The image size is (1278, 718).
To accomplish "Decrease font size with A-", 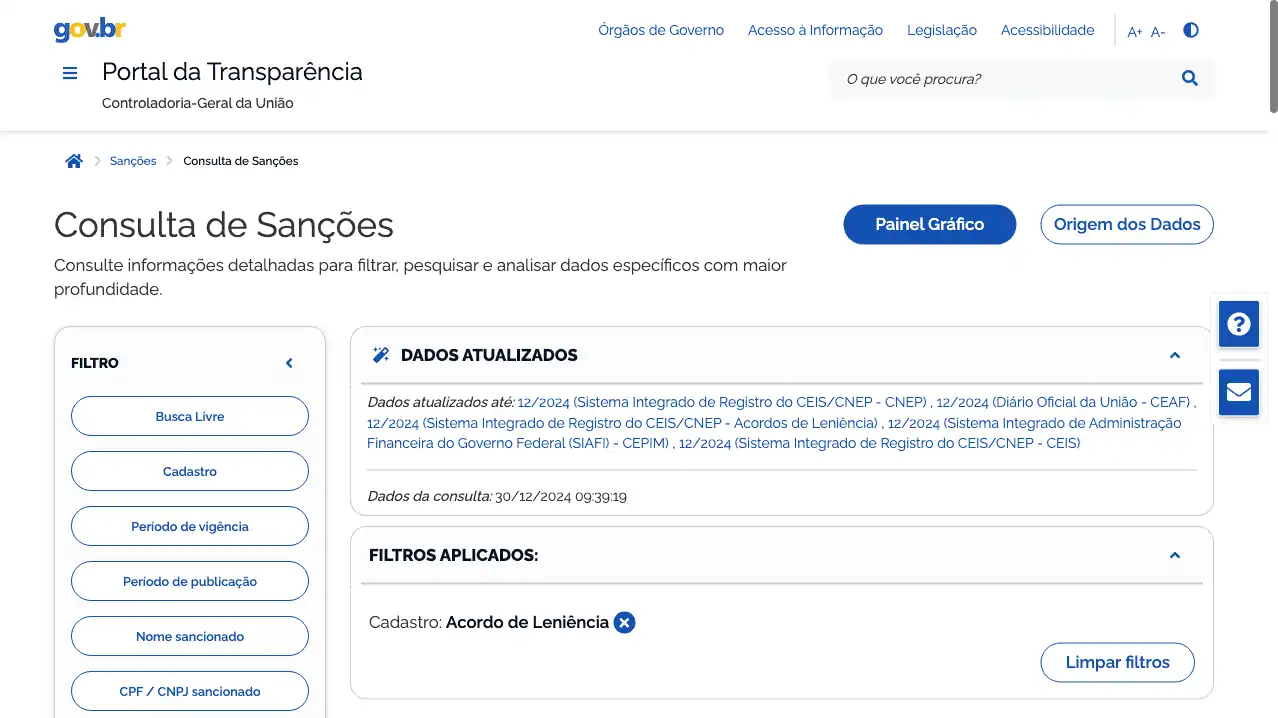I will click(1158, 32).
